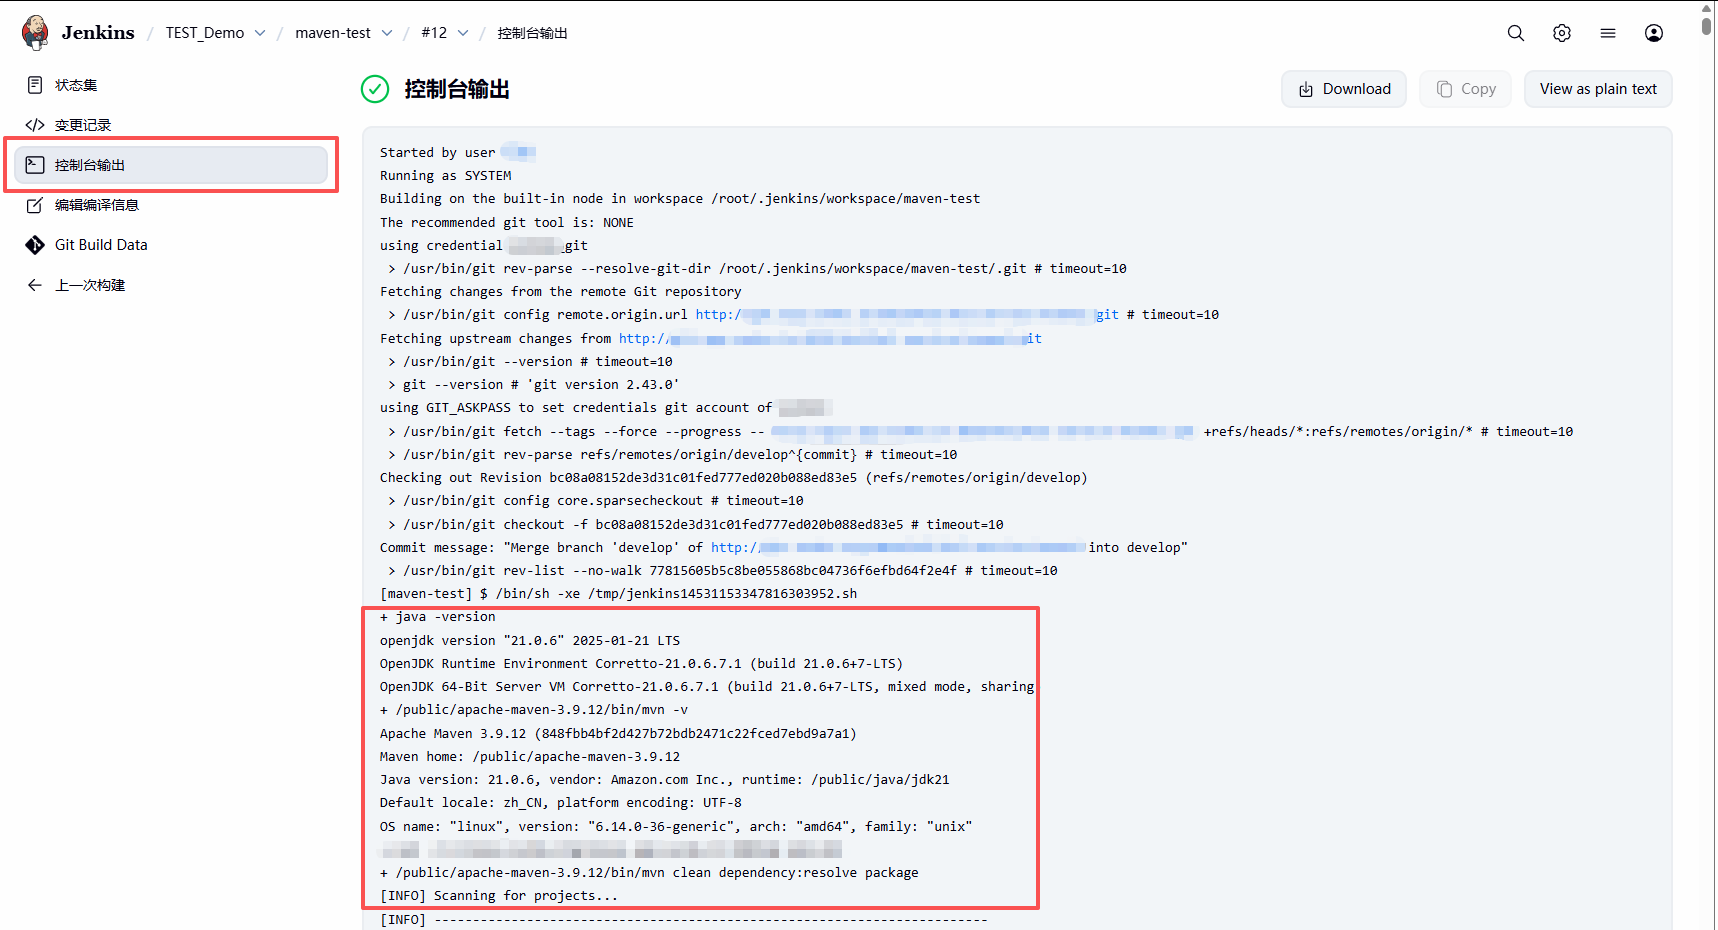Click the Git Build Data icon
Screen dimensions: 1718x930
click(35, 245)
